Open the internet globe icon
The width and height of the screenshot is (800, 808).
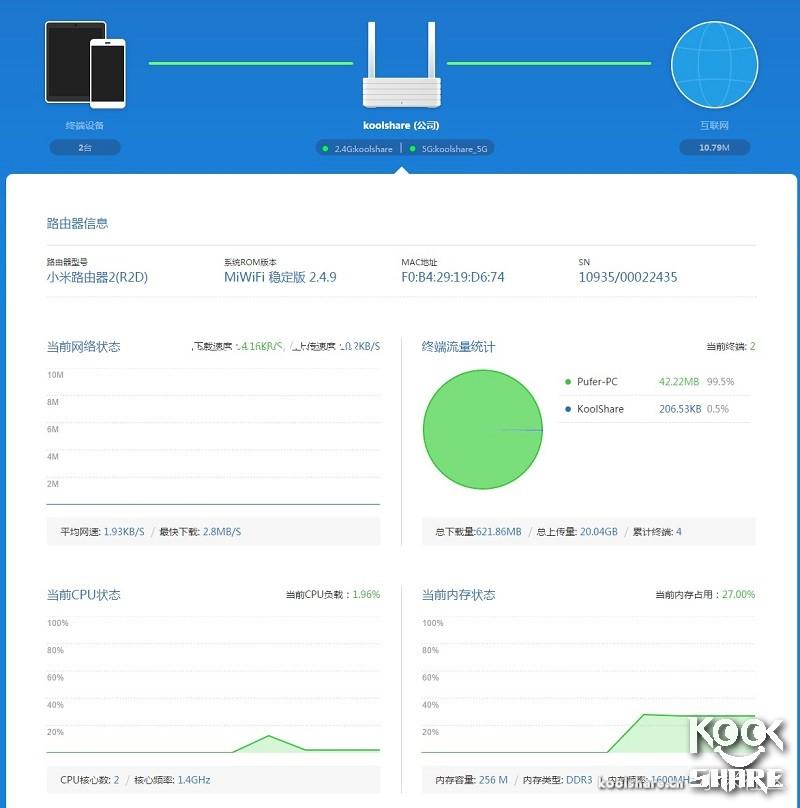tap(714, 64)
